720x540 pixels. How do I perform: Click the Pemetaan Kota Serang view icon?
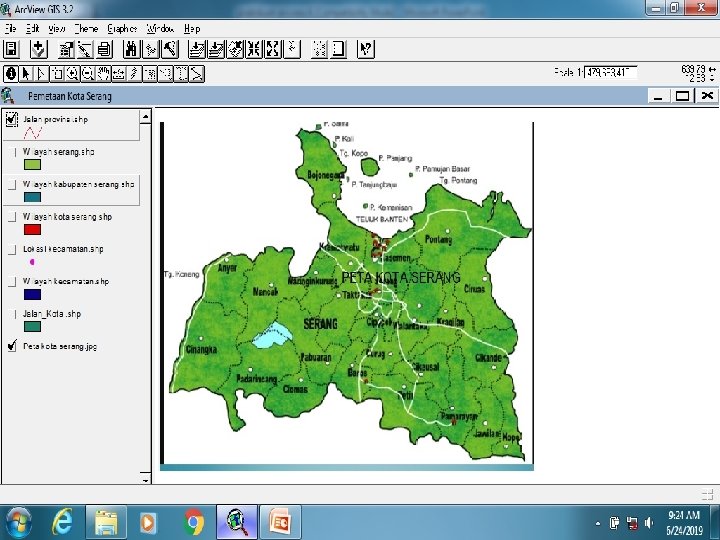tap(8, 96)
